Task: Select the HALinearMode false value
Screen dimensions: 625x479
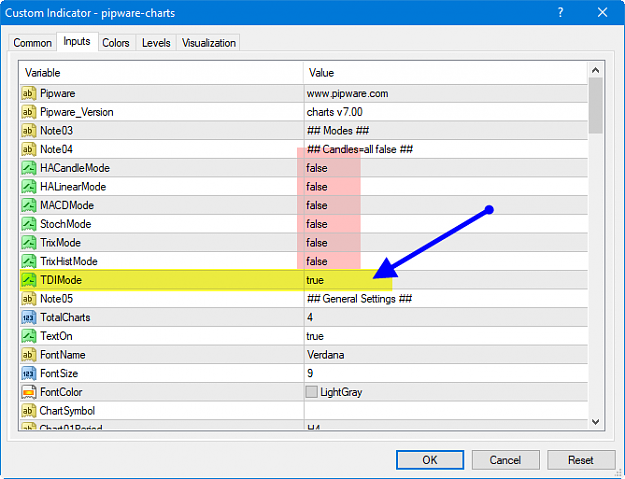Action: (317, 187)
